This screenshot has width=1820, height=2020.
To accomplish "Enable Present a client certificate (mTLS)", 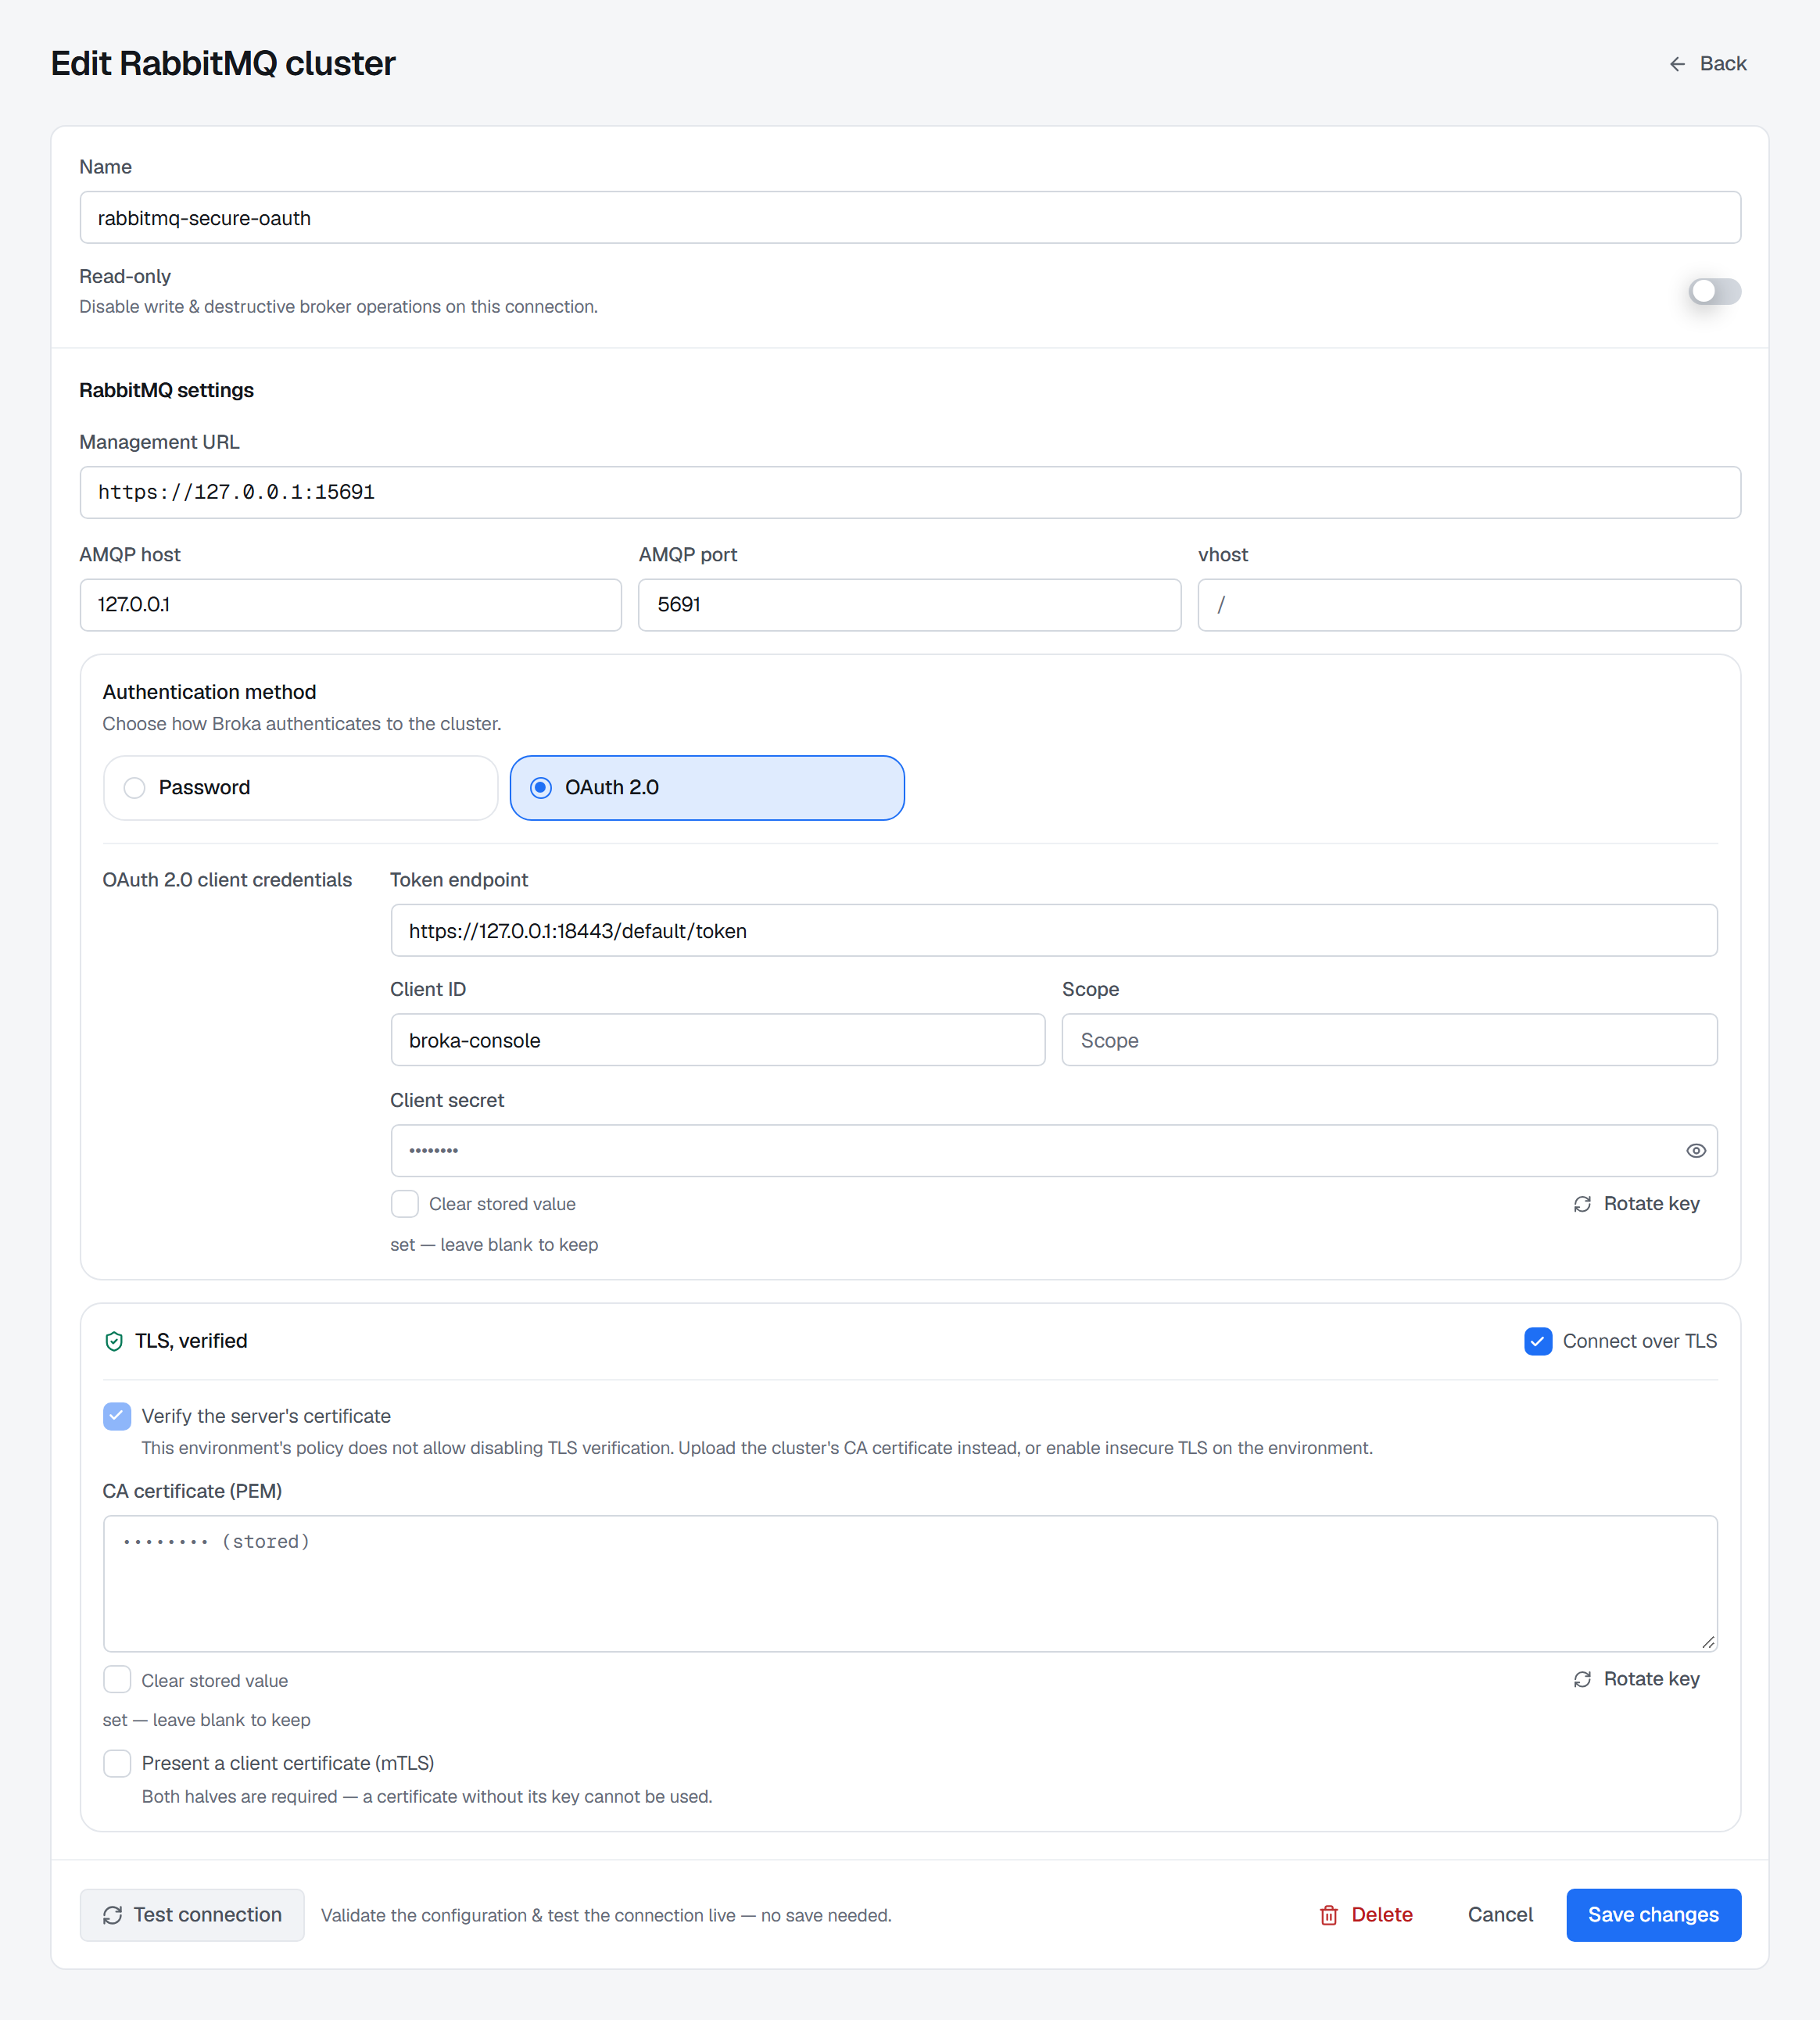I will tap(117, 1763).
